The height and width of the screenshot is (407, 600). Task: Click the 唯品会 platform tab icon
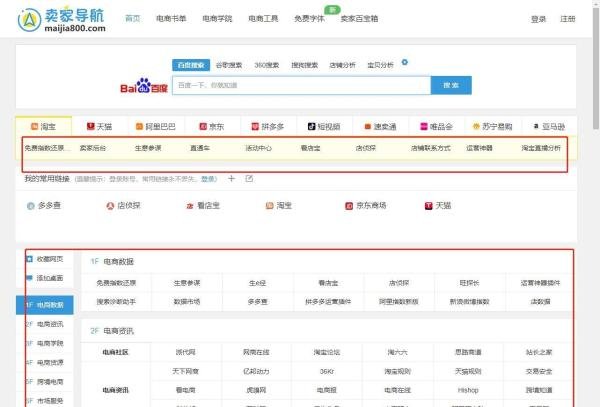(x=424, y=126)
